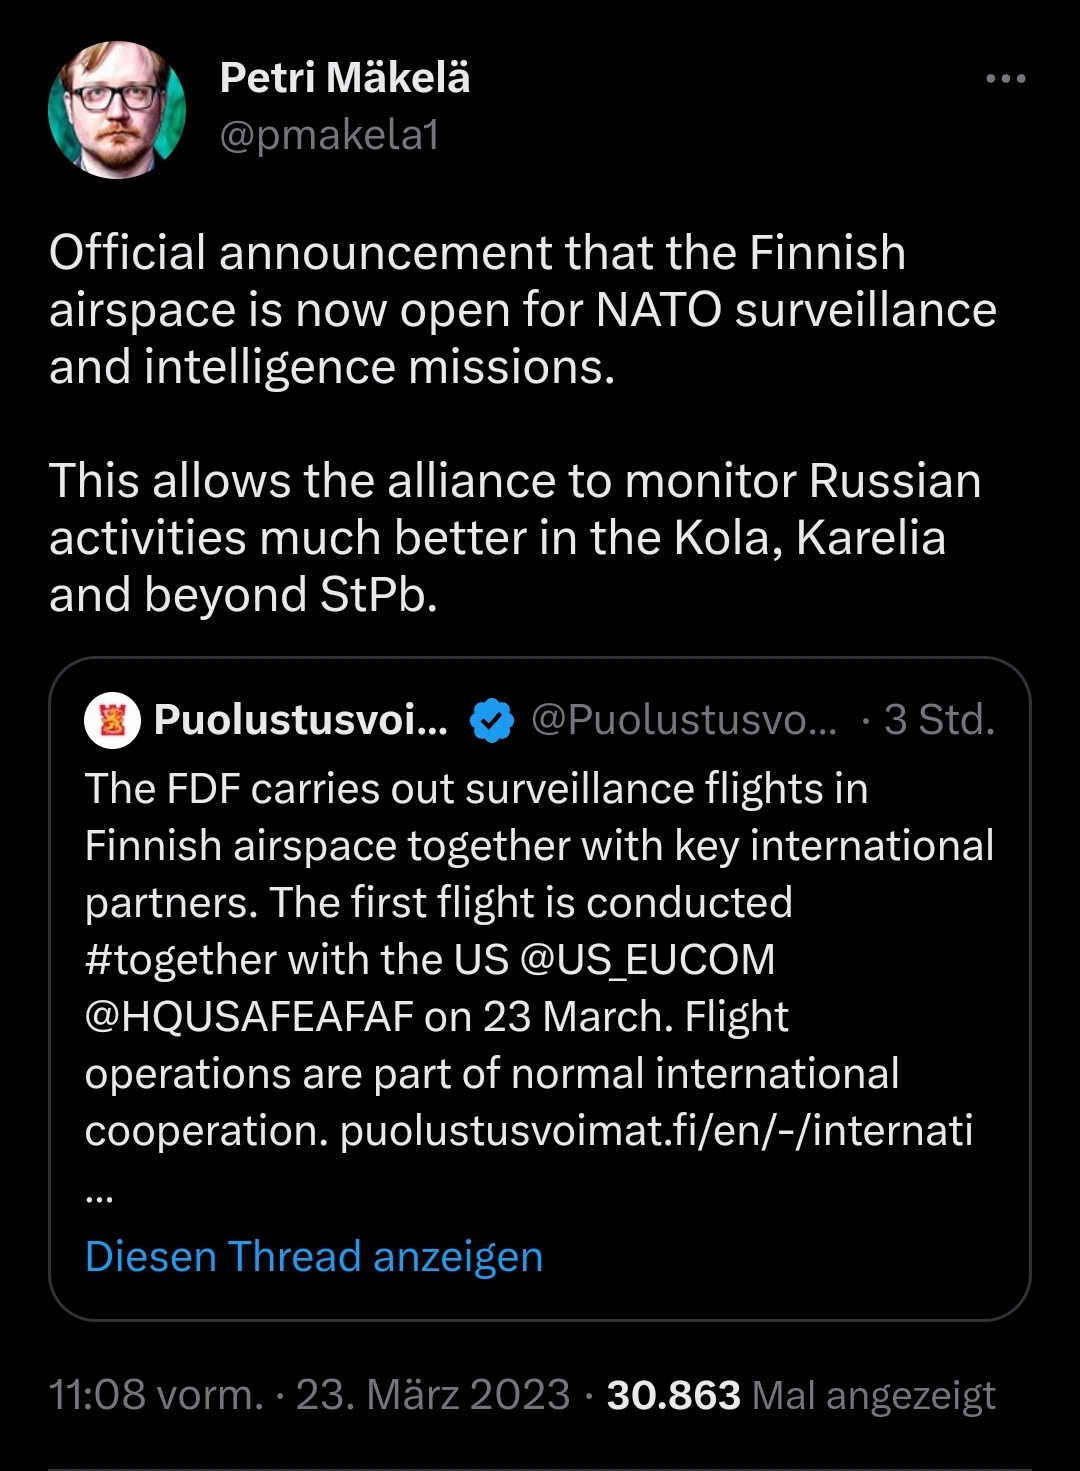Open the three-dot more options menu
Viewport: 1080px width, 1471px height.
(x=1005, y=79)
